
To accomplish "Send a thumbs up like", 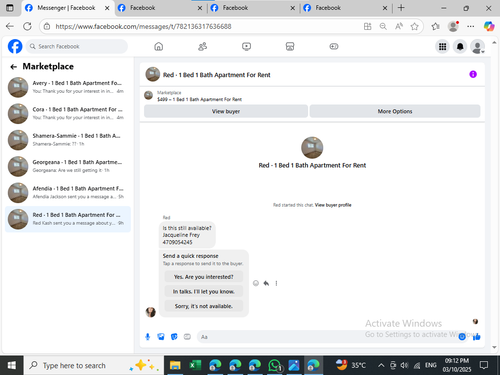I will point(477,337).
